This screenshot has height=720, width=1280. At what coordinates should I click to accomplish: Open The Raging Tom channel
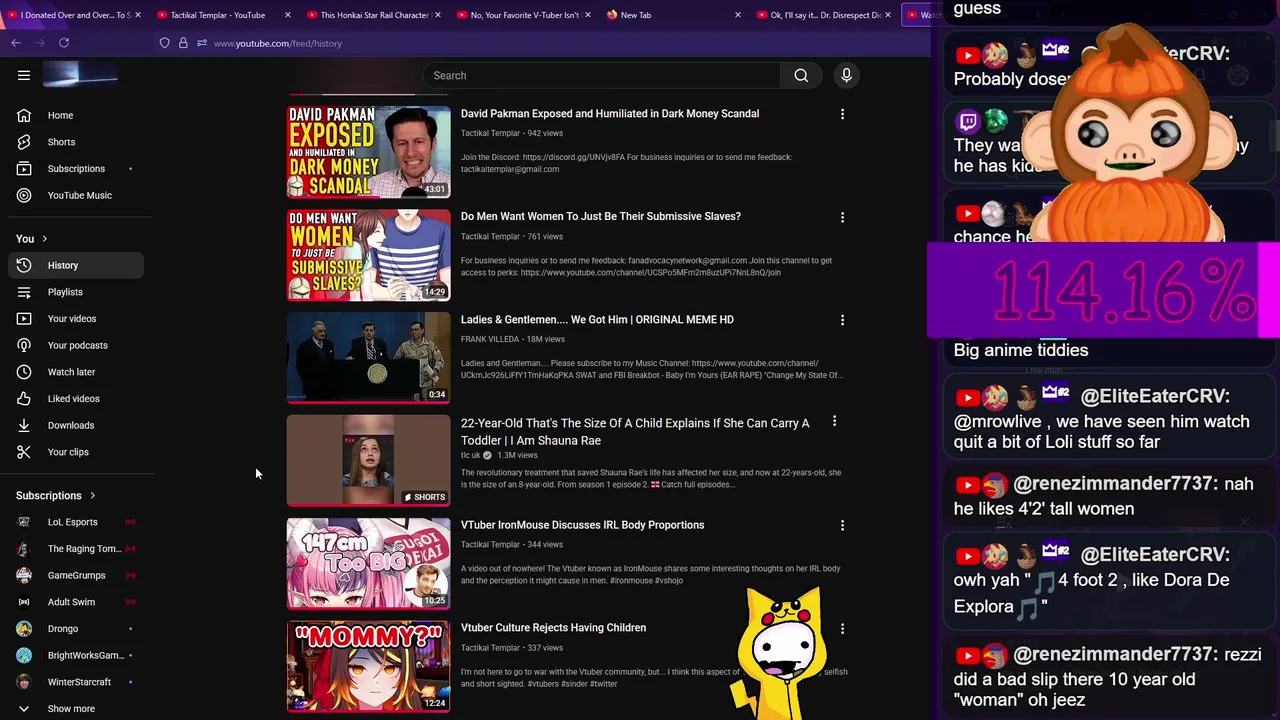(x=76, y=548)
